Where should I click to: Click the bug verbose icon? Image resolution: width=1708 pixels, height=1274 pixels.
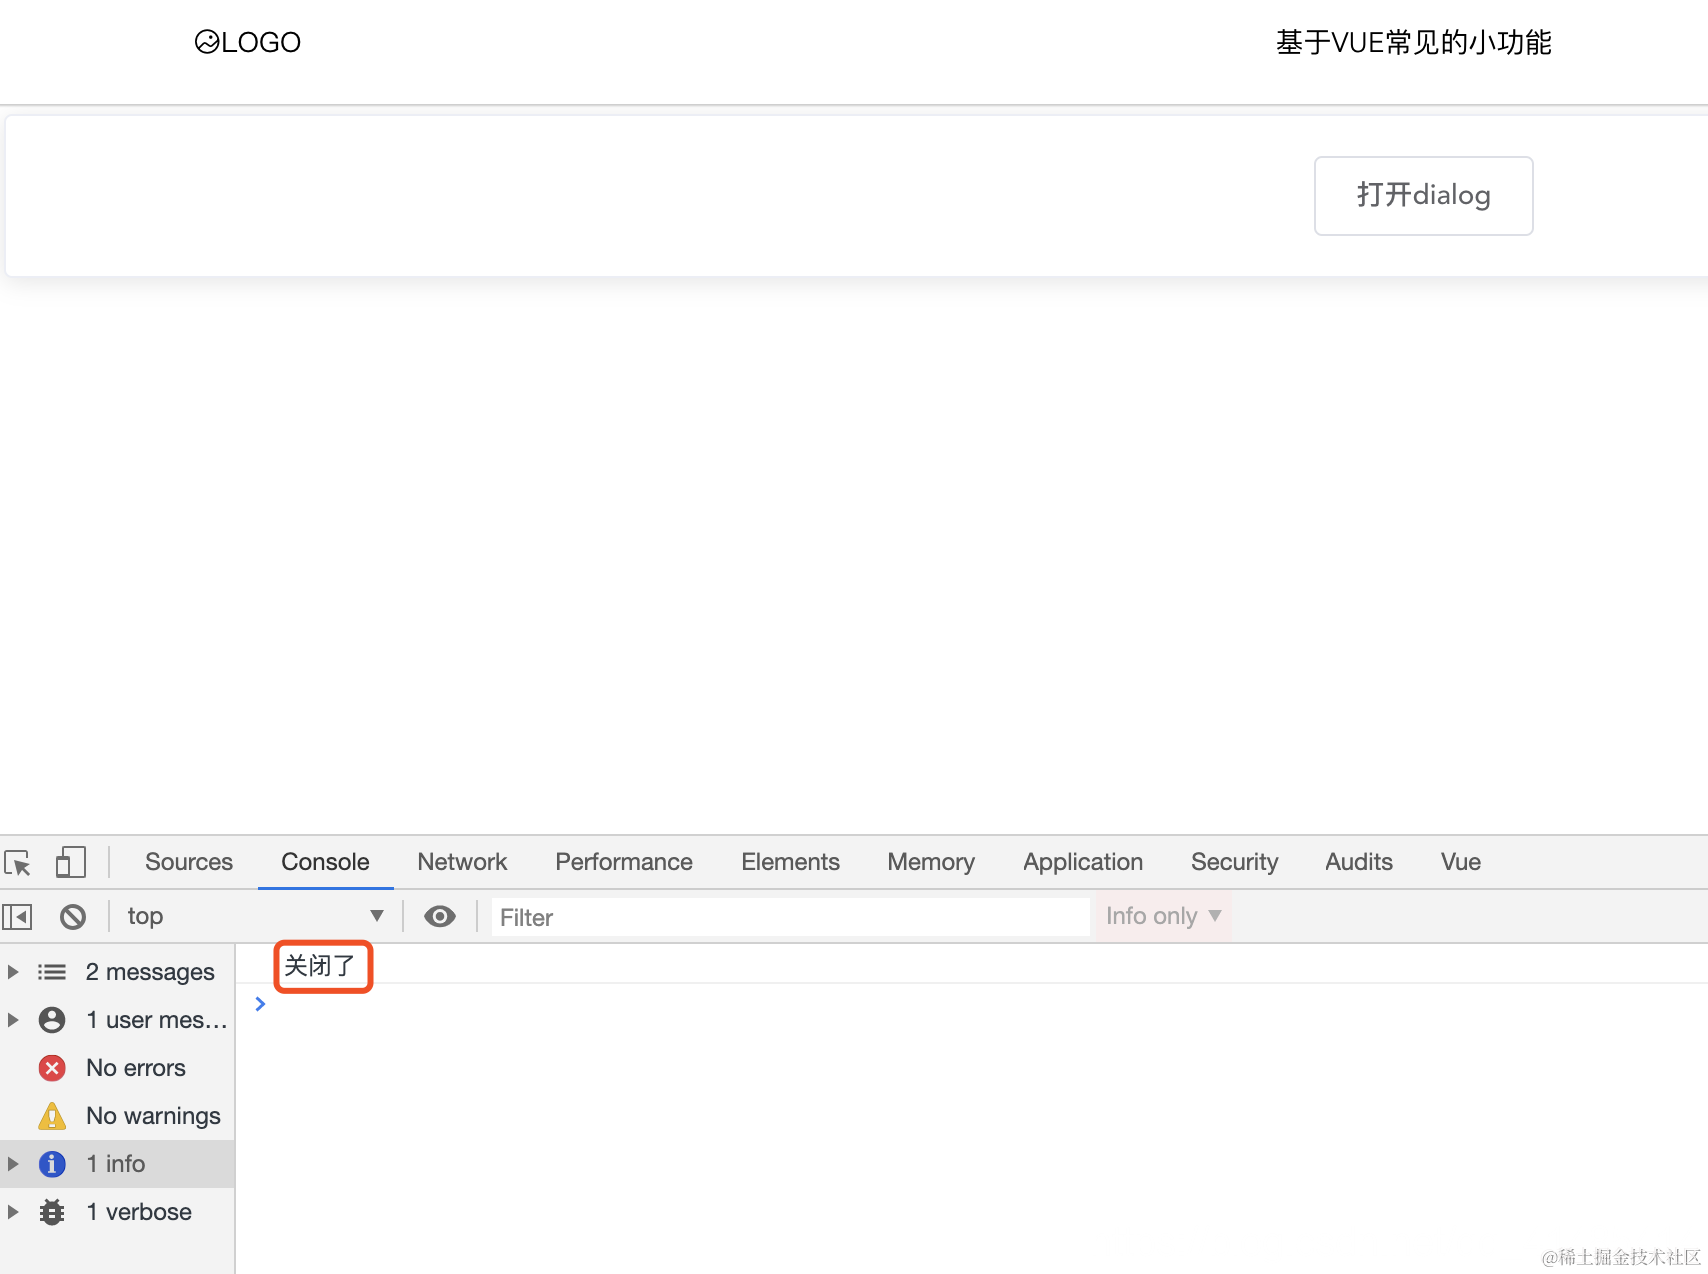pos(52,1212)
